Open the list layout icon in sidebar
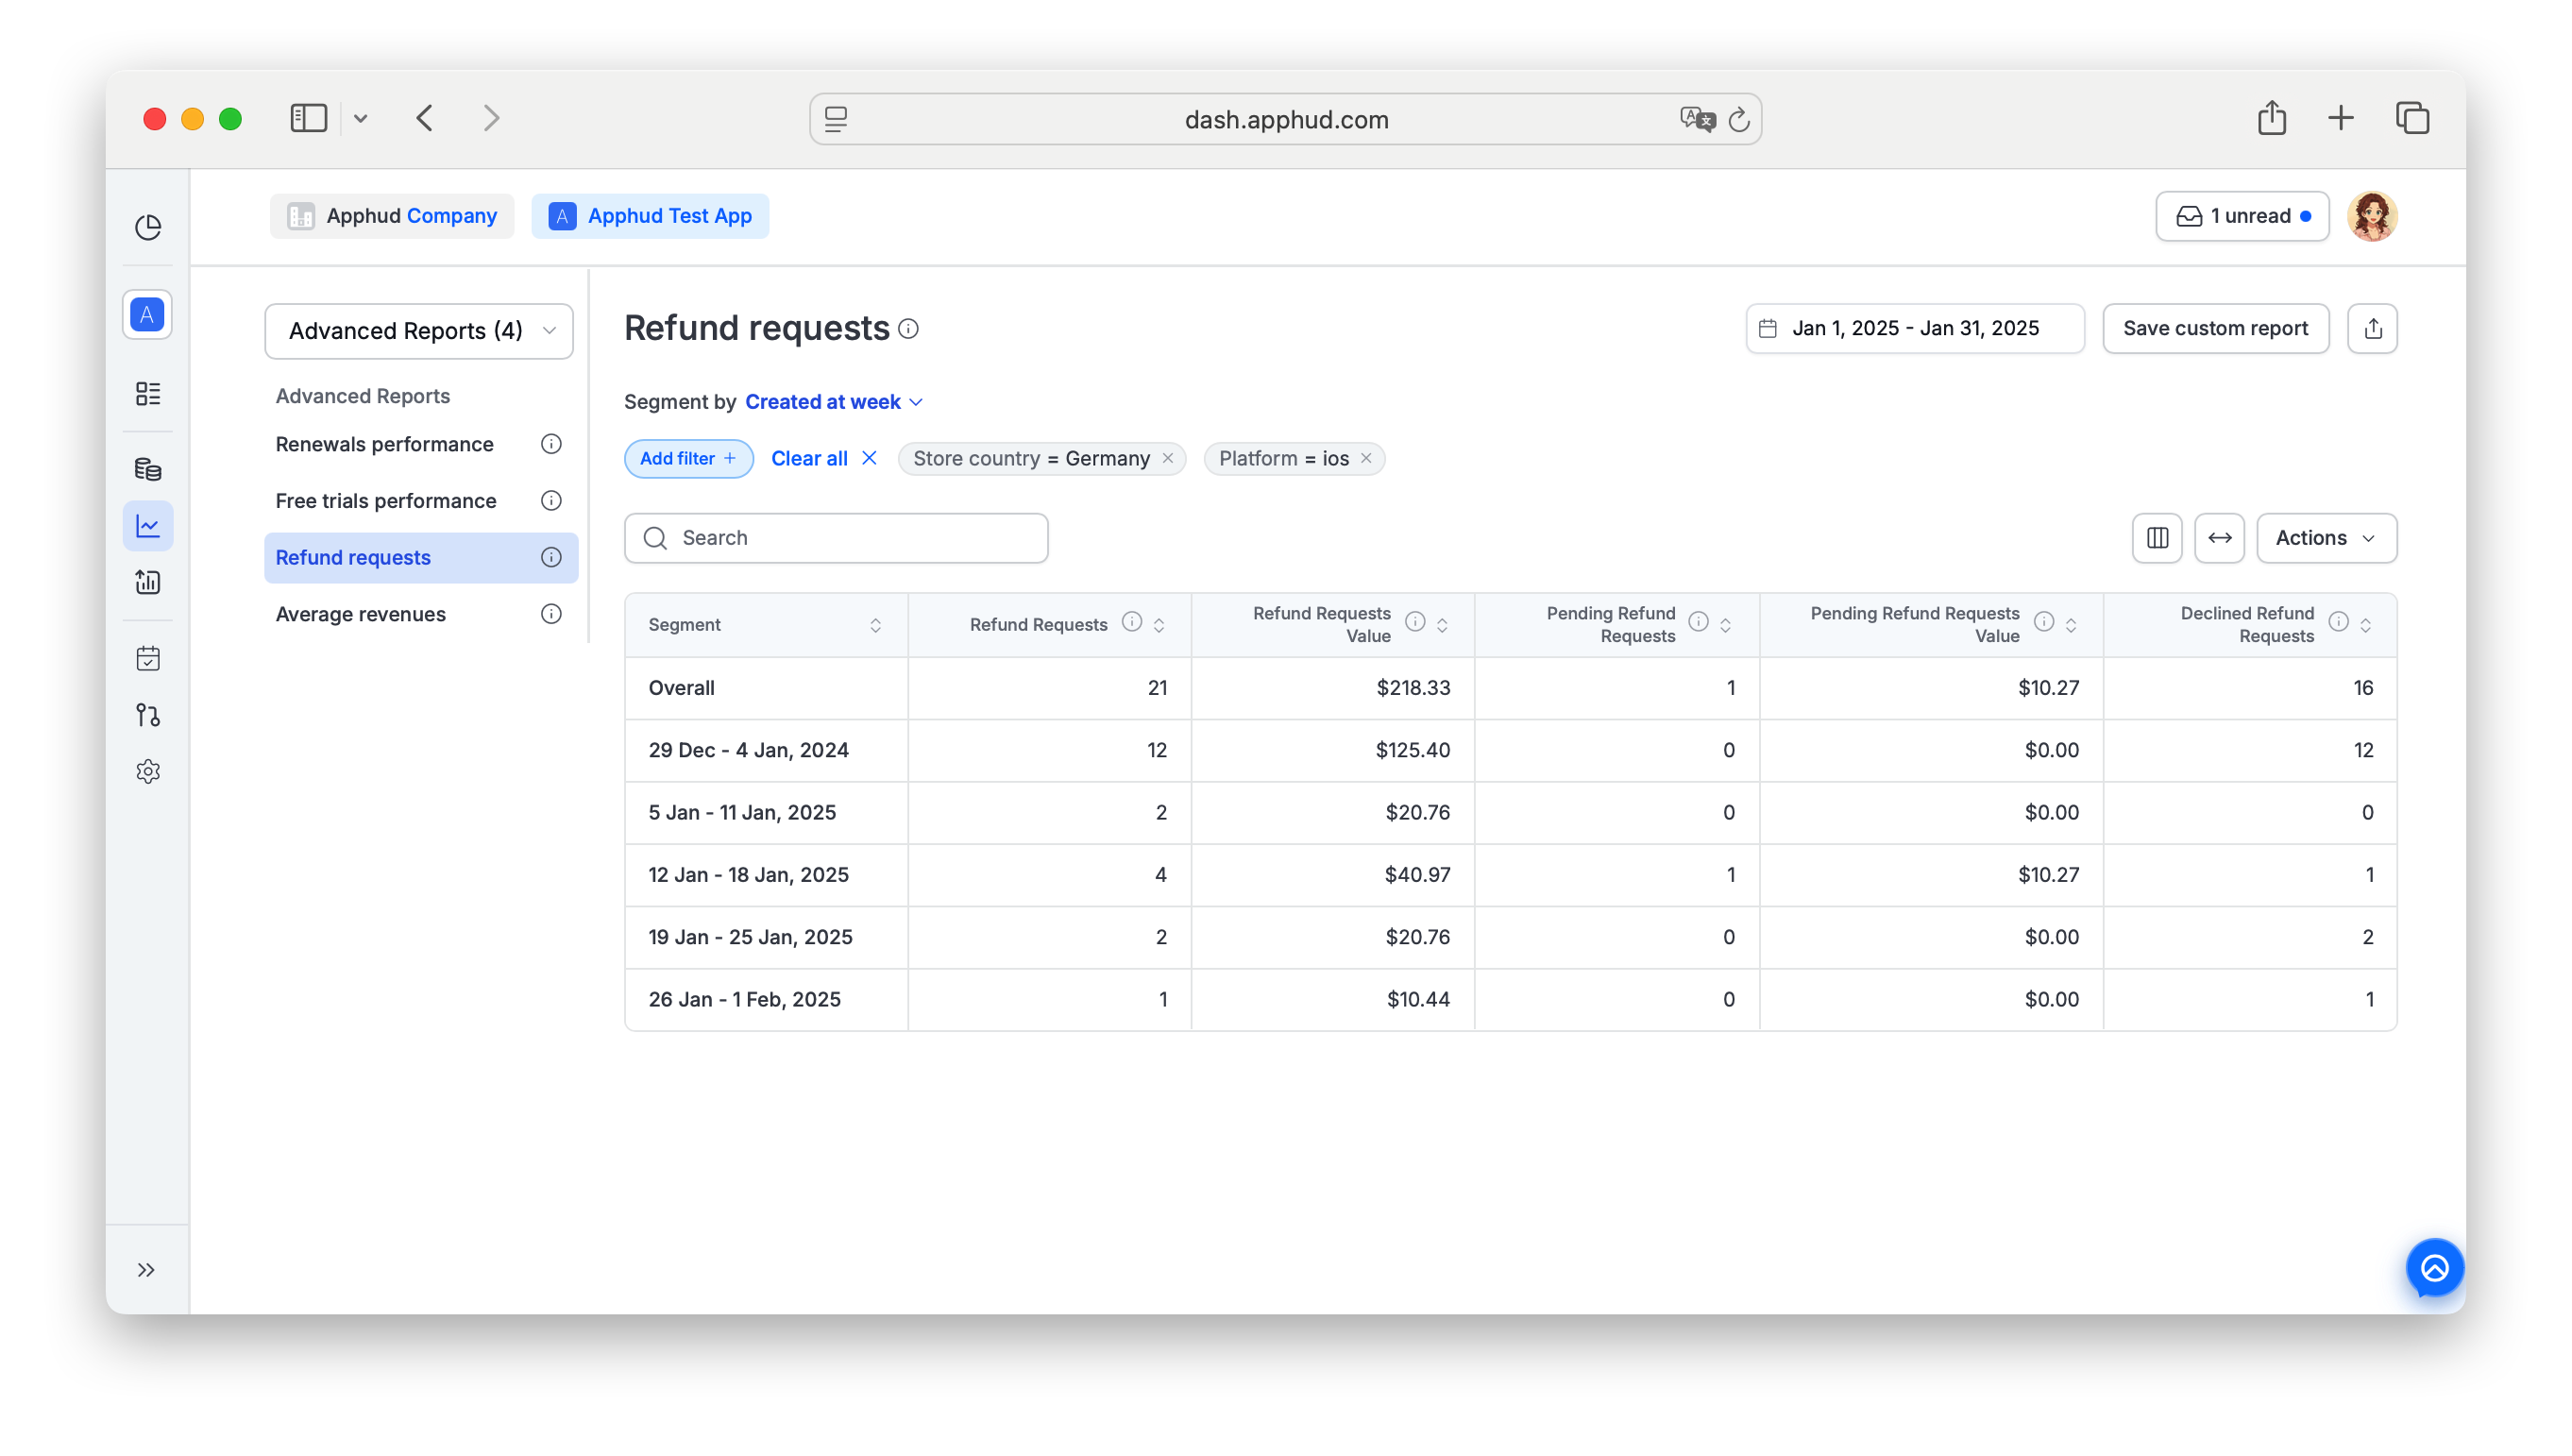The width and height of the screenshot is (2572, 1456). pos(148,393)
